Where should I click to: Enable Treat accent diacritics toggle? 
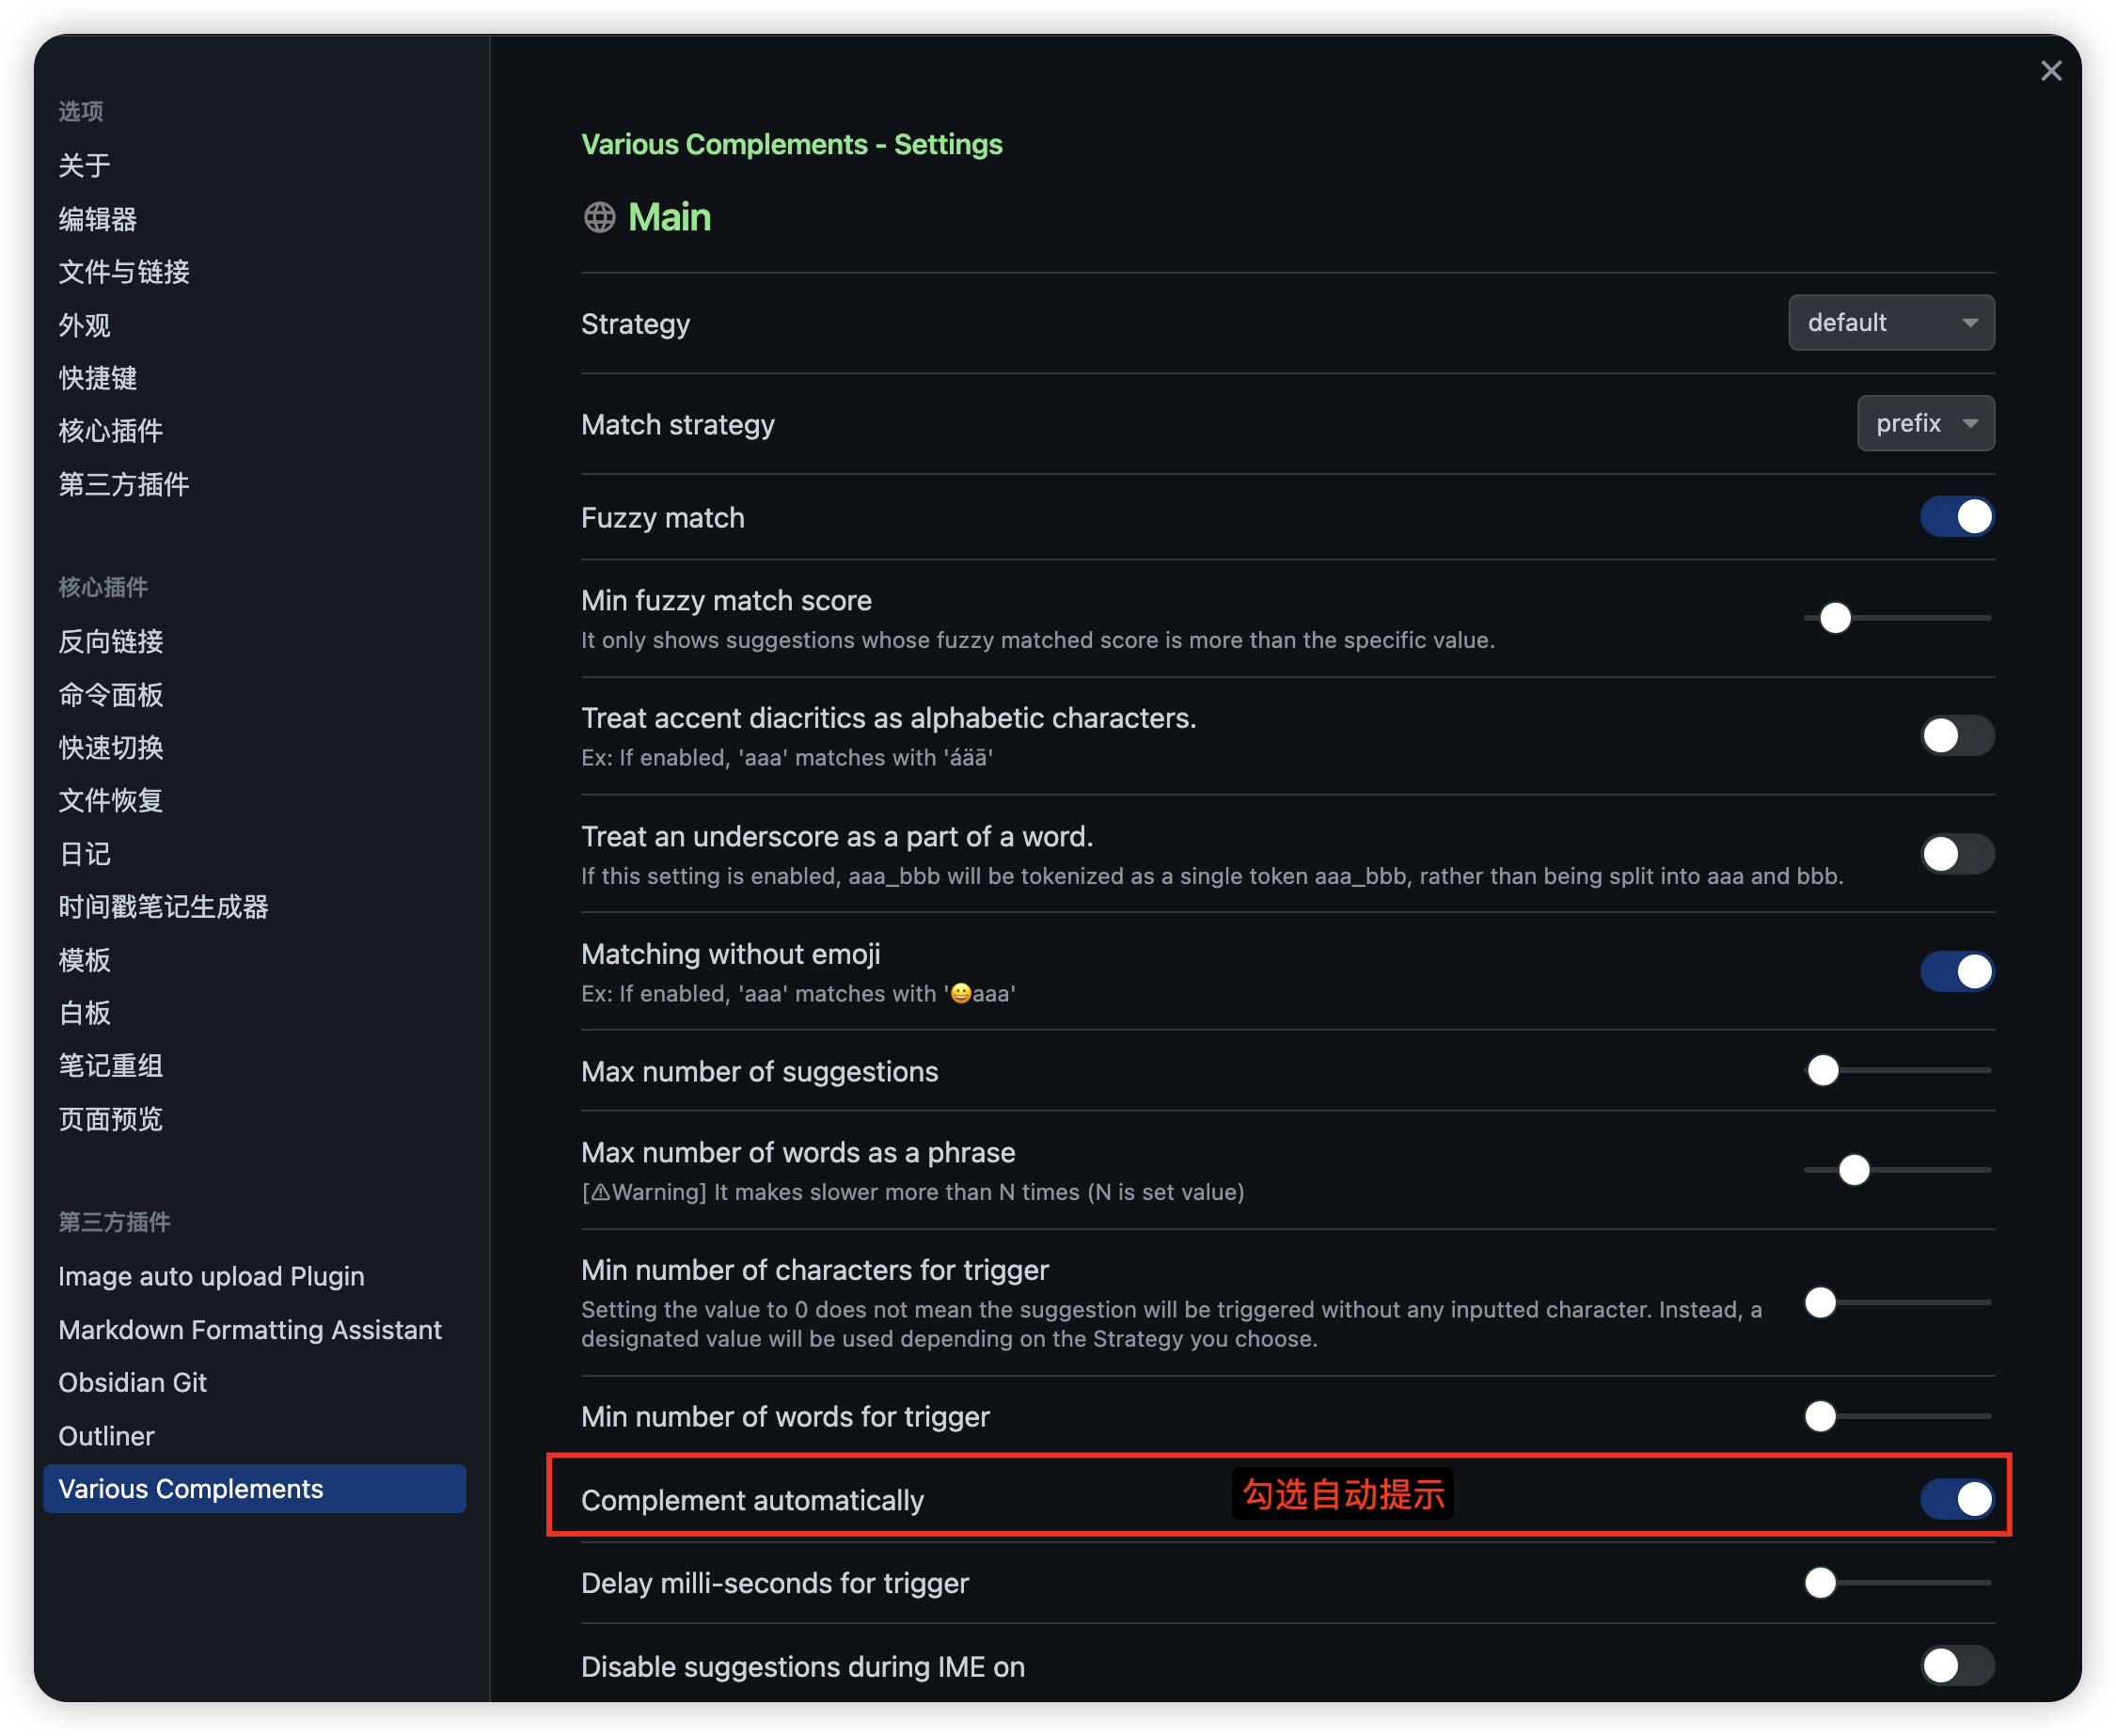coord(1956,736)
